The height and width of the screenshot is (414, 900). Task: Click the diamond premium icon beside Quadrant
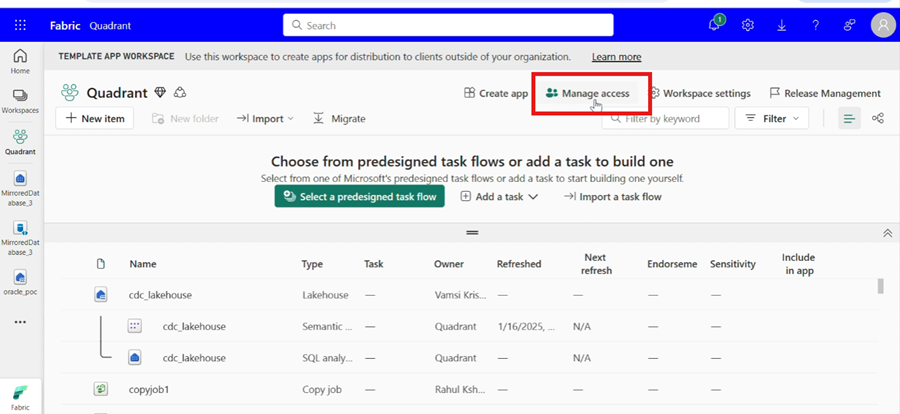[x=160, y=92]
